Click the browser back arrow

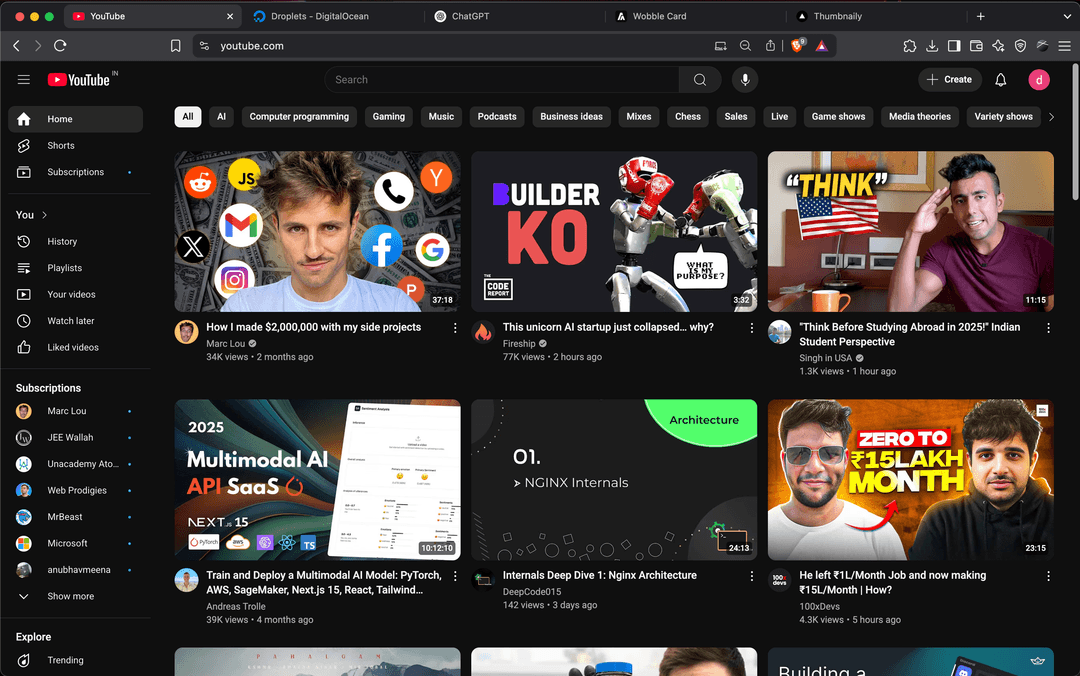pos(17,45)
